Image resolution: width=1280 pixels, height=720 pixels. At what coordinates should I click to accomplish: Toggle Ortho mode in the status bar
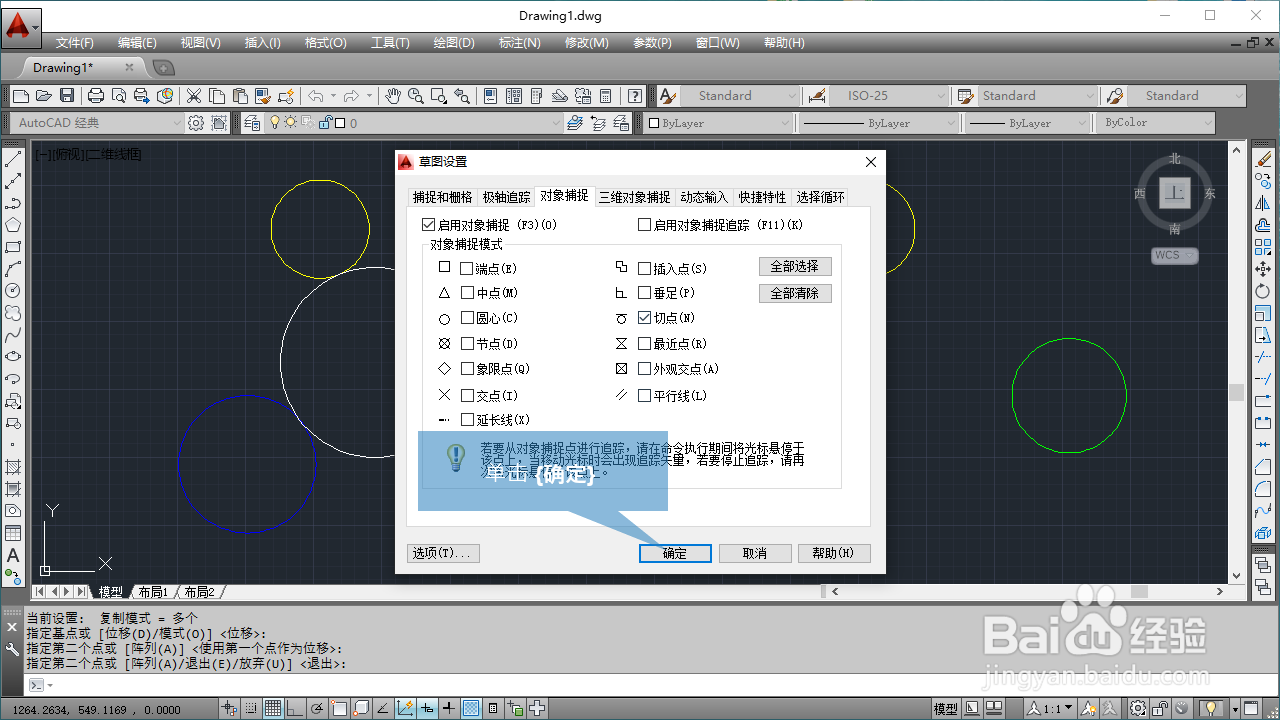point(295,709)
